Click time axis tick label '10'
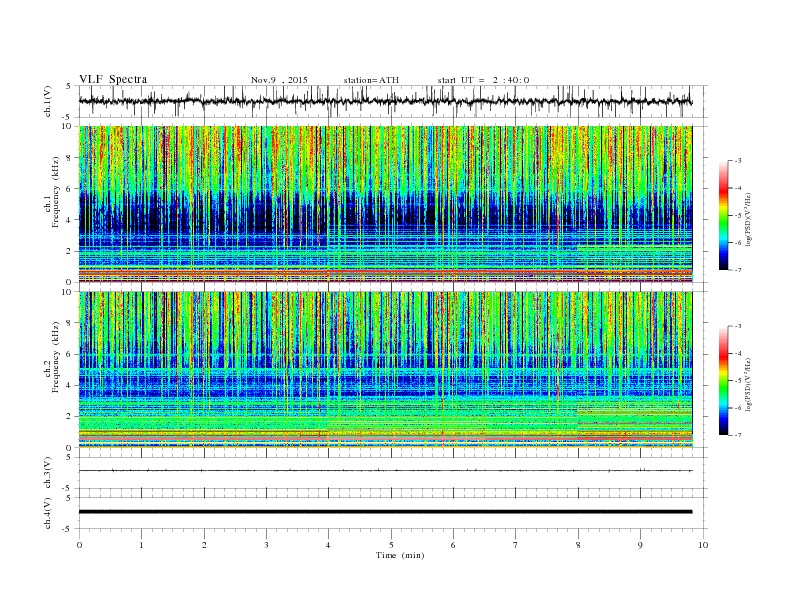The width and height of the screenshot is (792, 612). (x=703, y=545)
